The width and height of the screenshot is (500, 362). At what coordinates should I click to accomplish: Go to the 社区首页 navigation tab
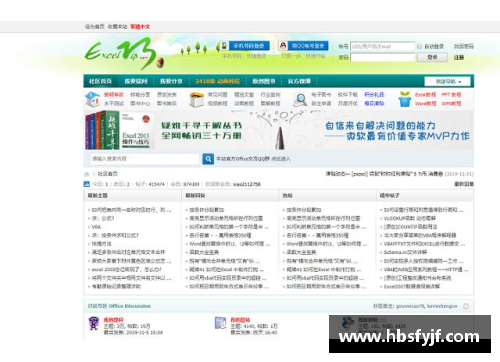point(100,81)
